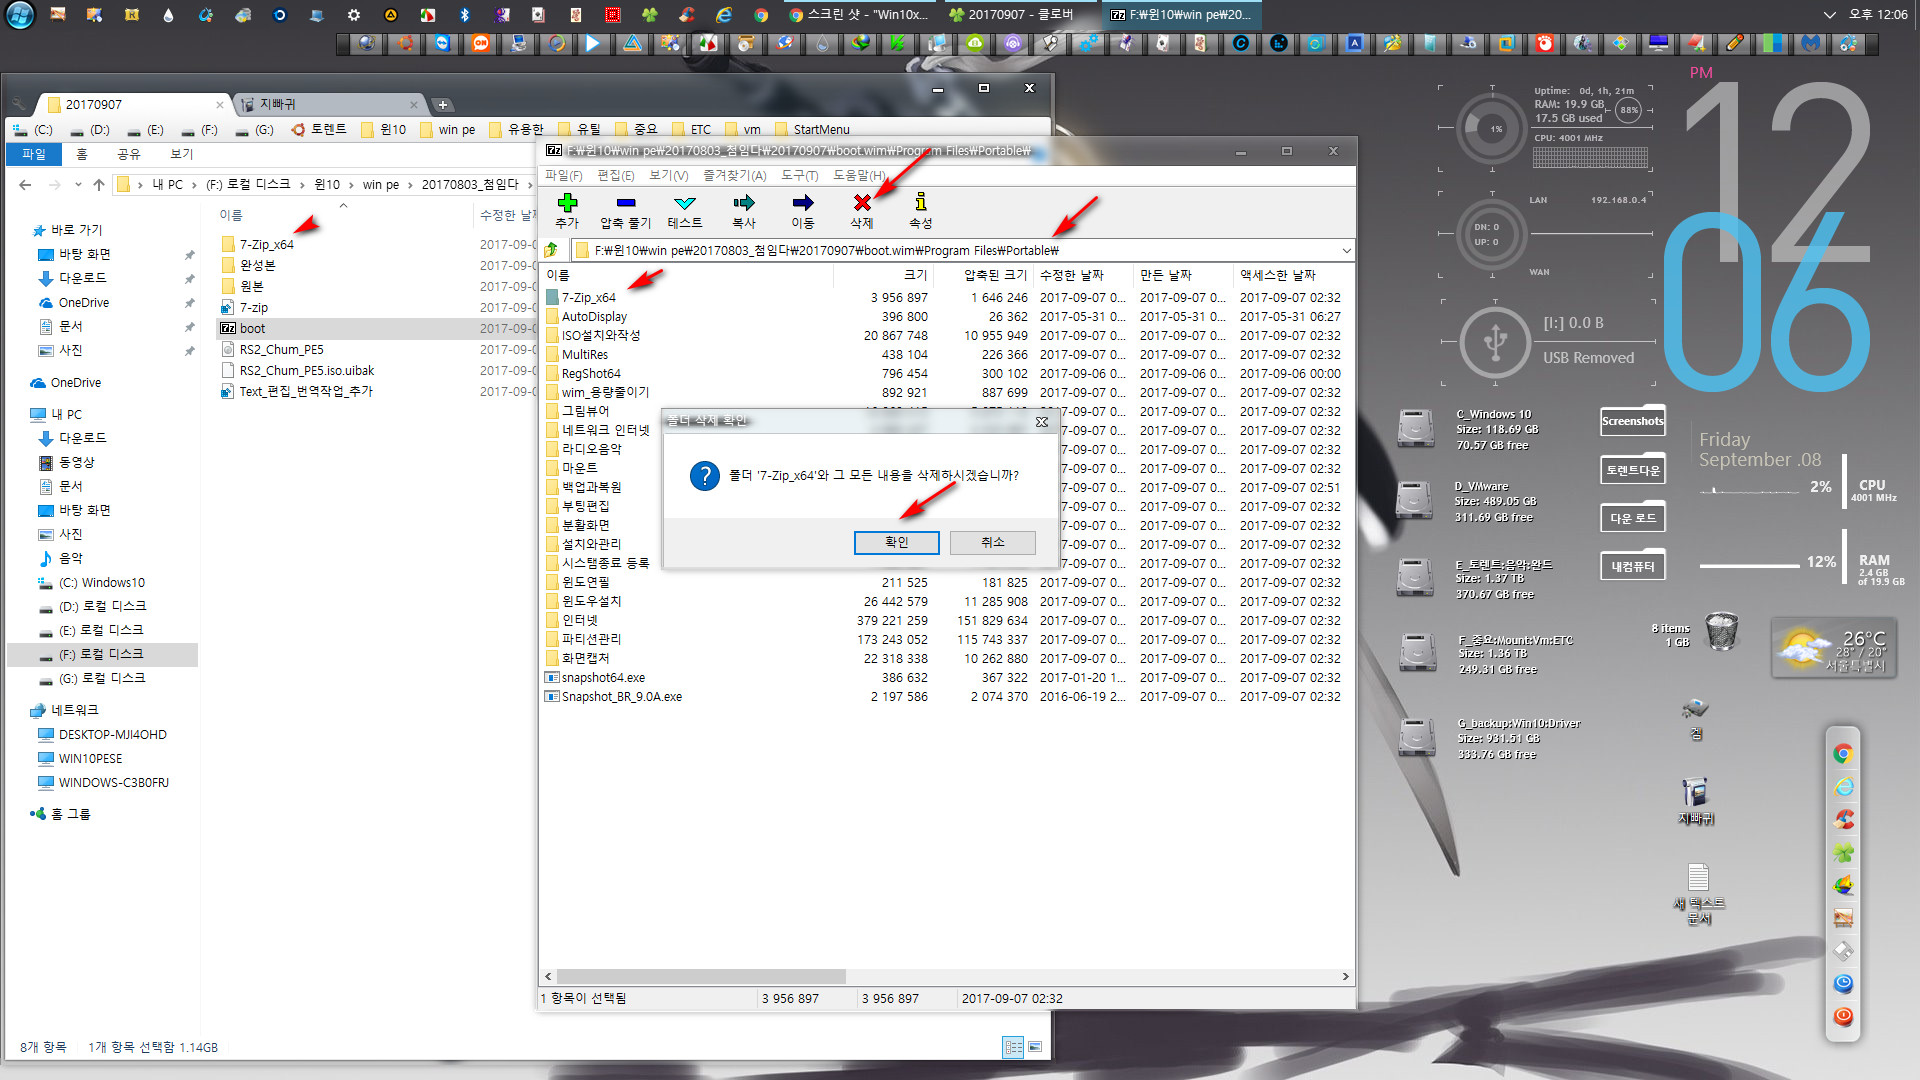Open the 7-Zip 도구(T) menu

click(x=799, y=175)
